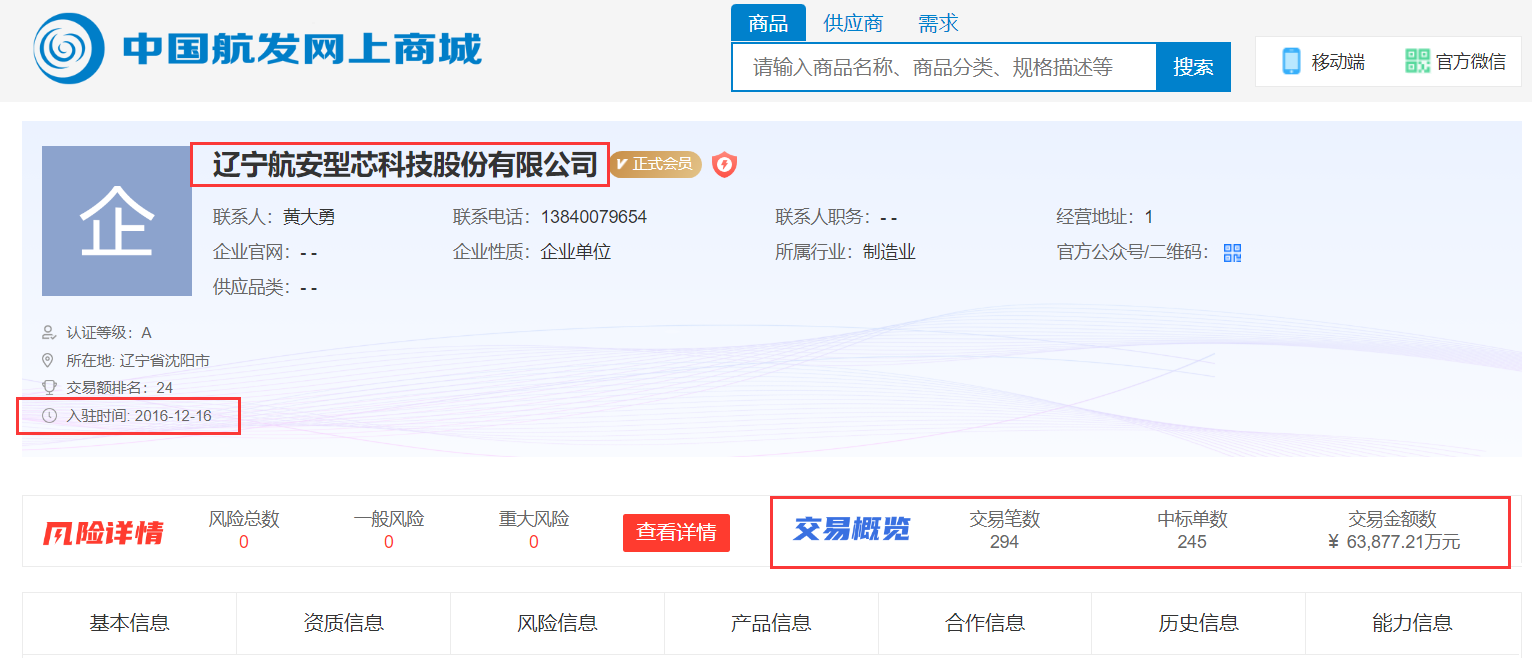Open the 官方公众号/二维码 QR code icon
The height and width of the screenshot is (658, 1532).
click(1232, 252)
